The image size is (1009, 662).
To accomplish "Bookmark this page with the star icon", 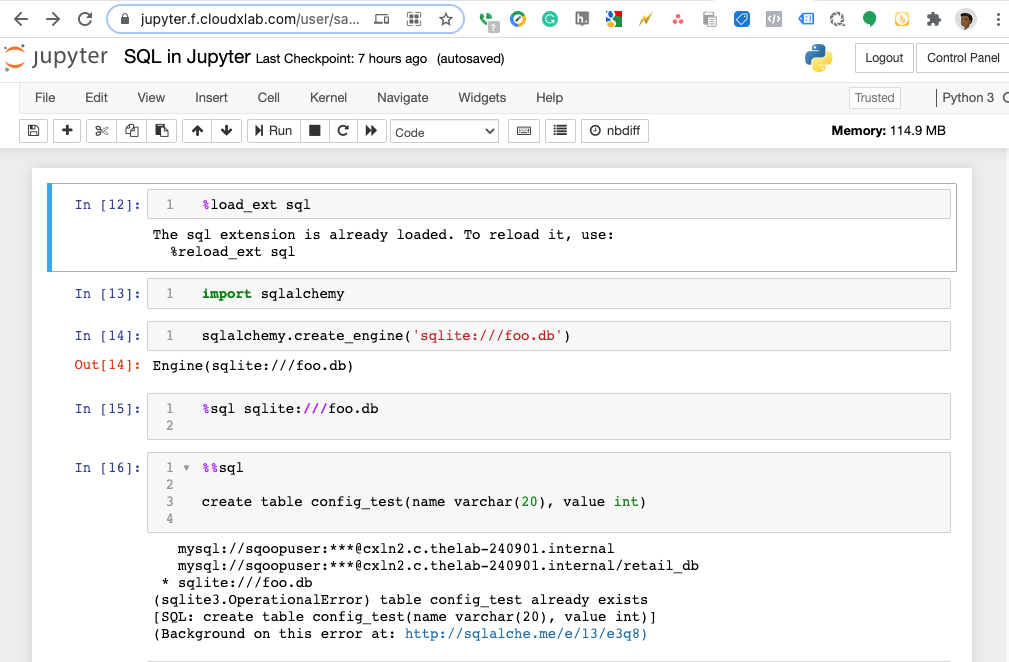I will point(446,19).
